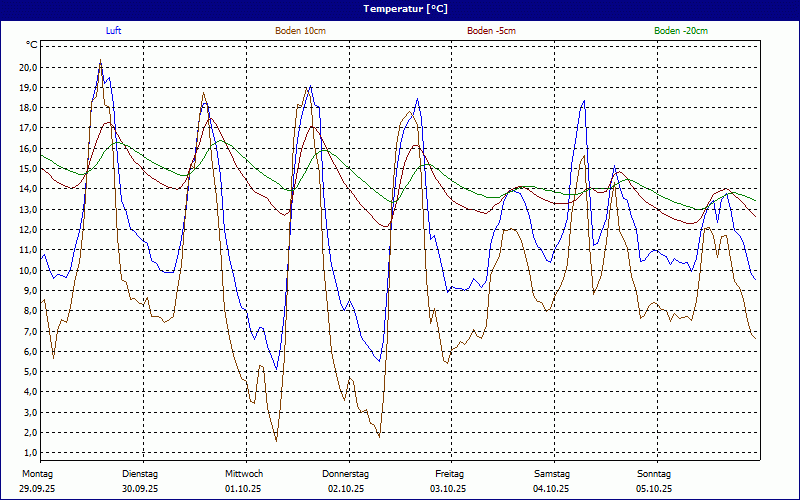Click the '15,0' y-axis value
The width and height of the screenshot is (800, 500).
click(x=28, y=168)
